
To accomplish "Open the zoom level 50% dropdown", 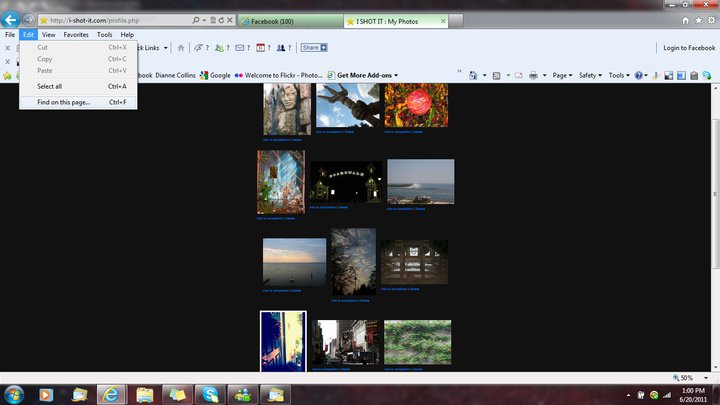I will (x=691, y=377).
